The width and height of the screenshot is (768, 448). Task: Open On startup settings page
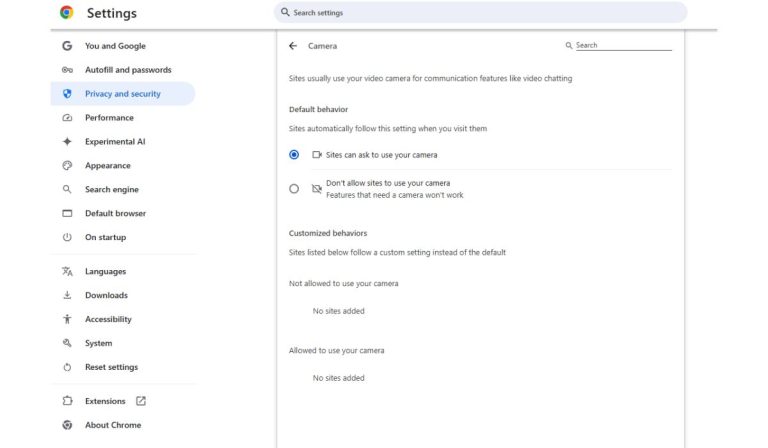[105, 238]
